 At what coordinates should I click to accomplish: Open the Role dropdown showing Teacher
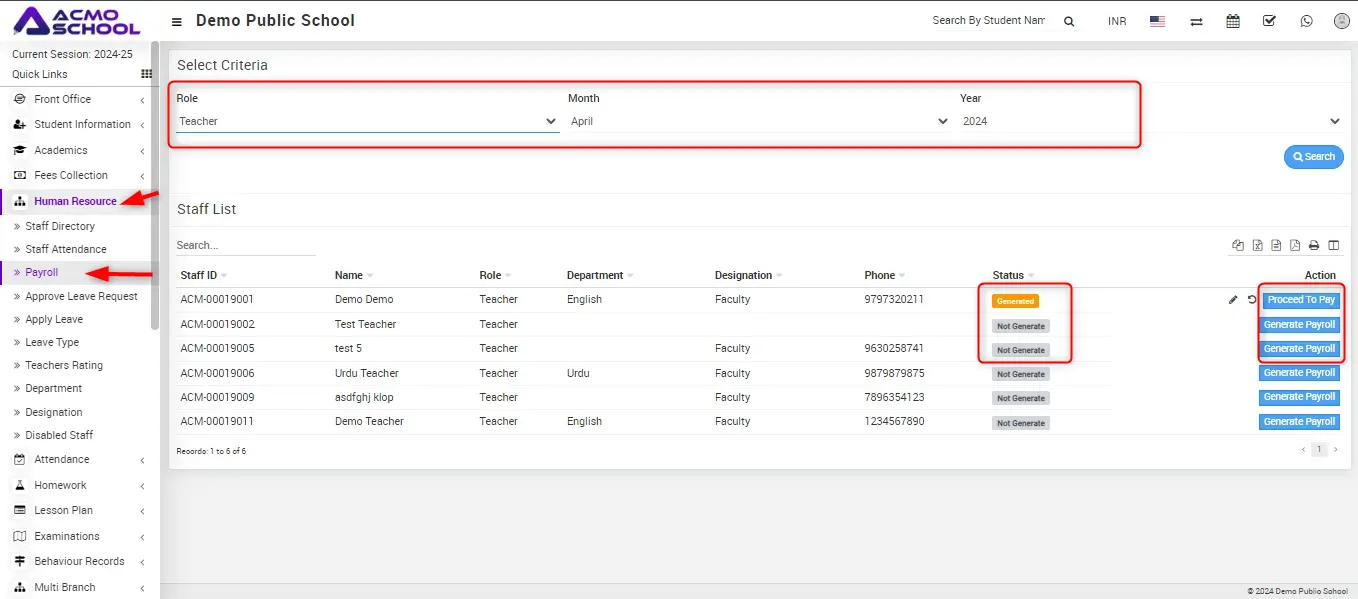(x=367, y=121)
